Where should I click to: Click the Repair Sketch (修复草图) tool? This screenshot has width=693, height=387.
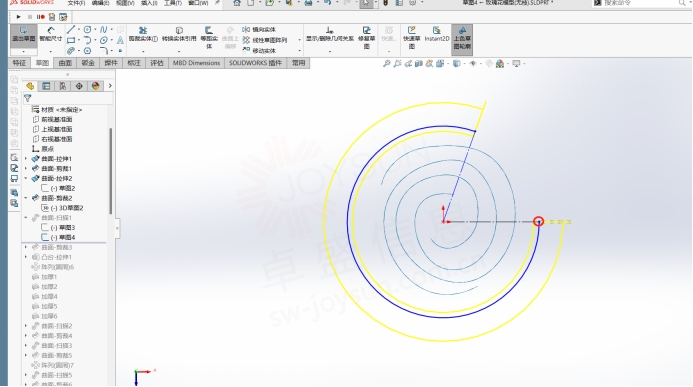tap(366, 37)
